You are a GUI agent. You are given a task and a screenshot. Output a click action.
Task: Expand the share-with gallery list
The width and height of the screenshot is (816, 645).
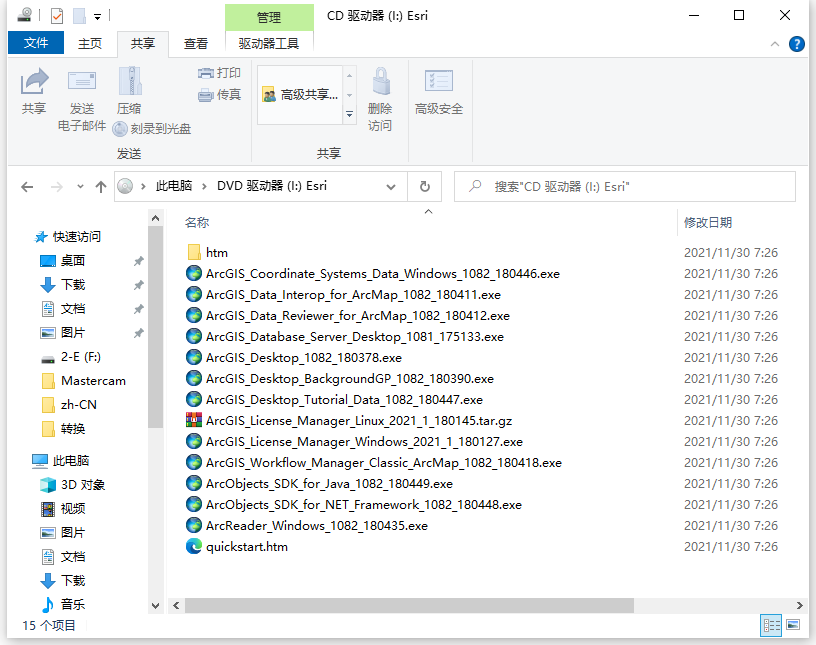[x=350, y=114]
